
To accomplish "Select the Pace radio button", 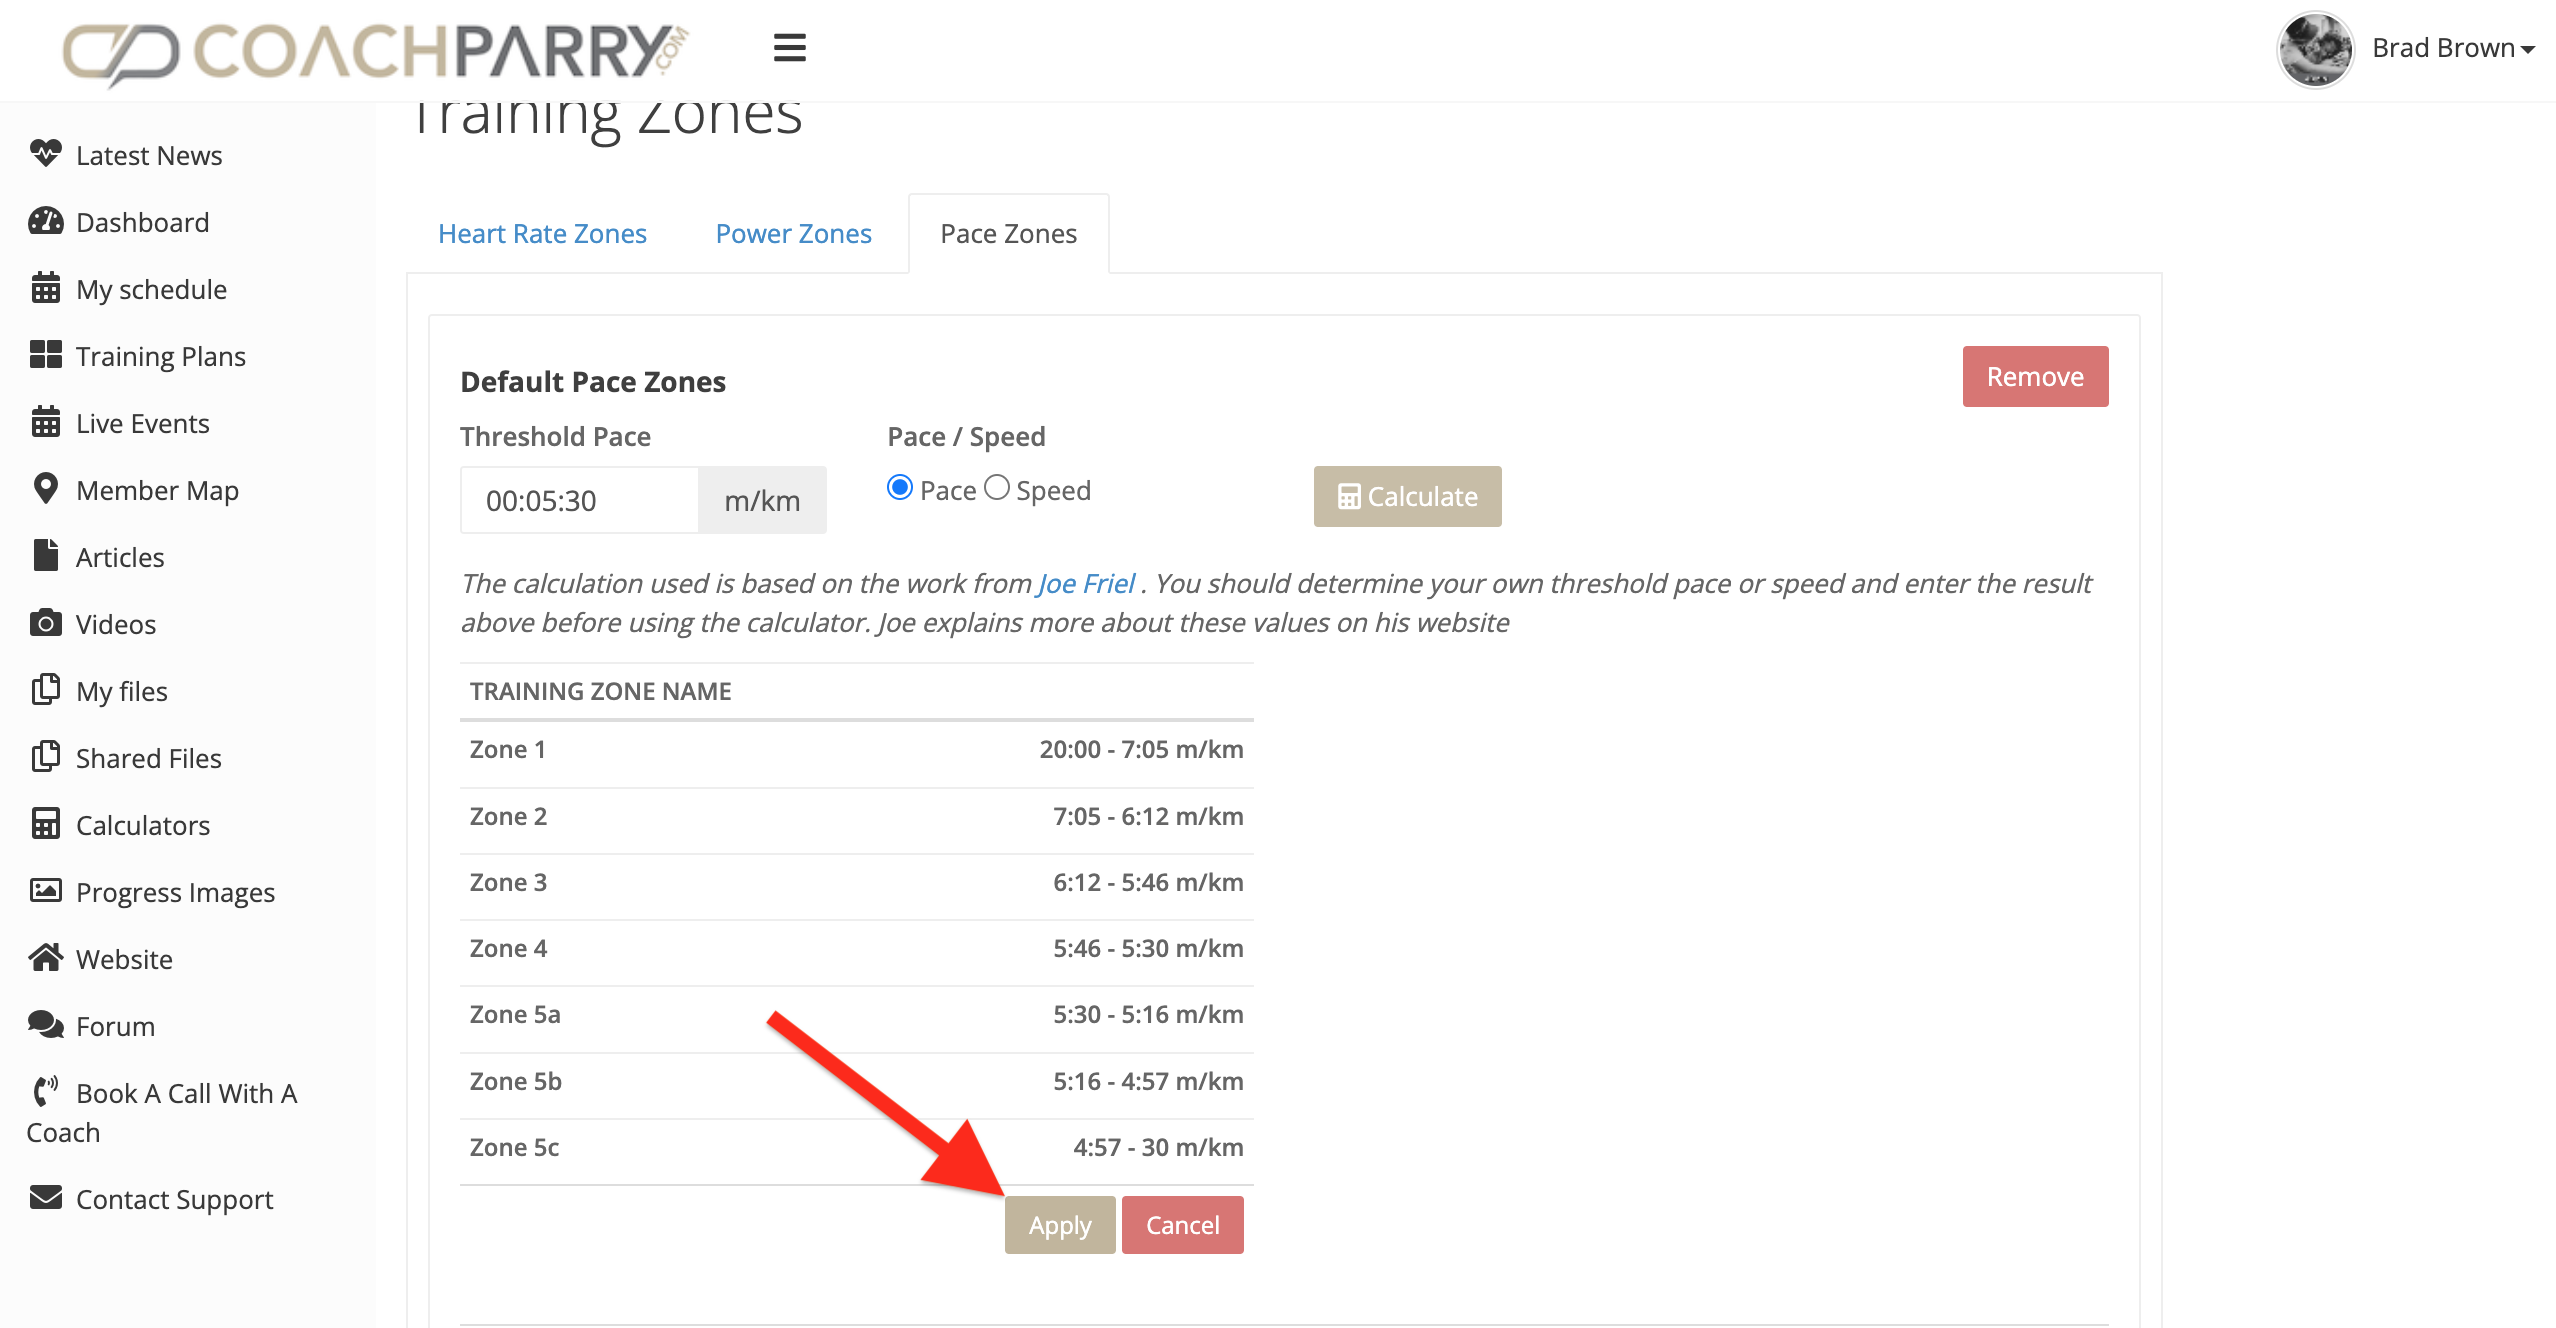I will coord(900,488).
